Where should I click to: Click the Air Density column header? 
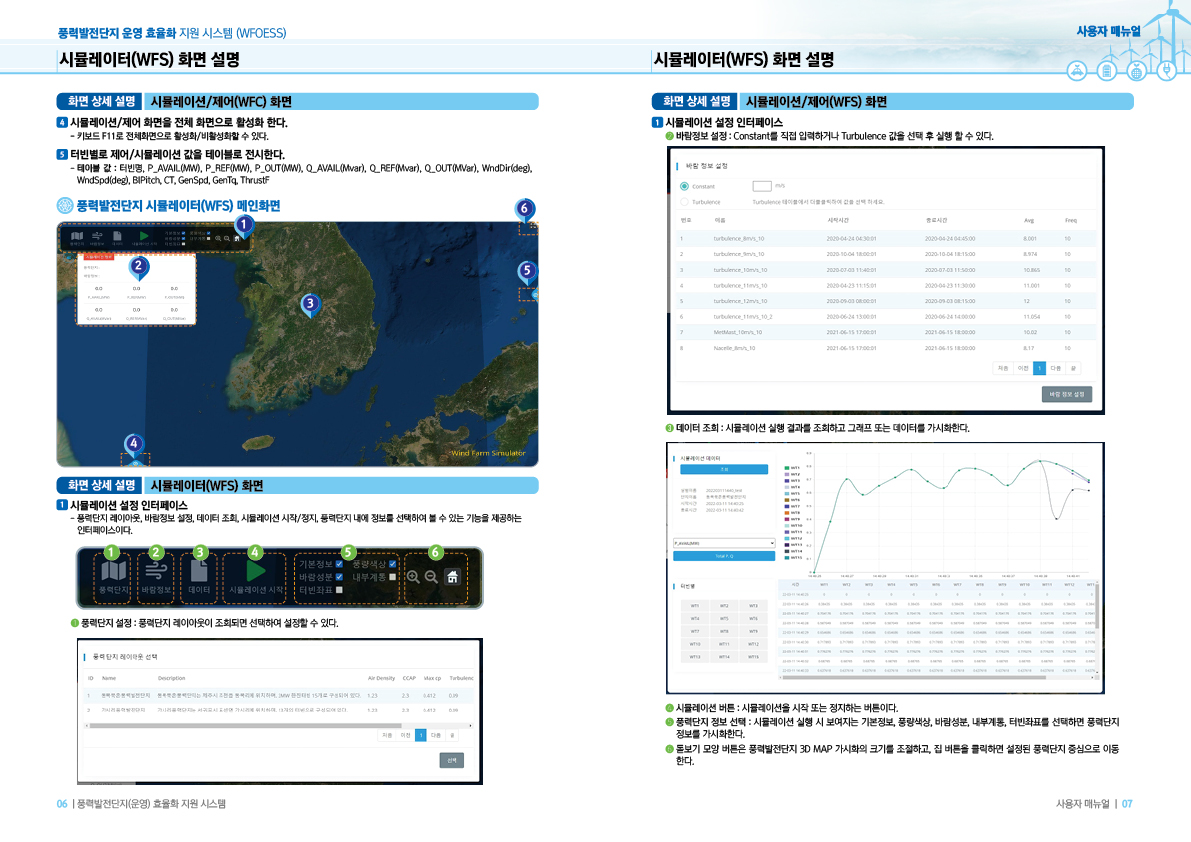pos(381,678)
